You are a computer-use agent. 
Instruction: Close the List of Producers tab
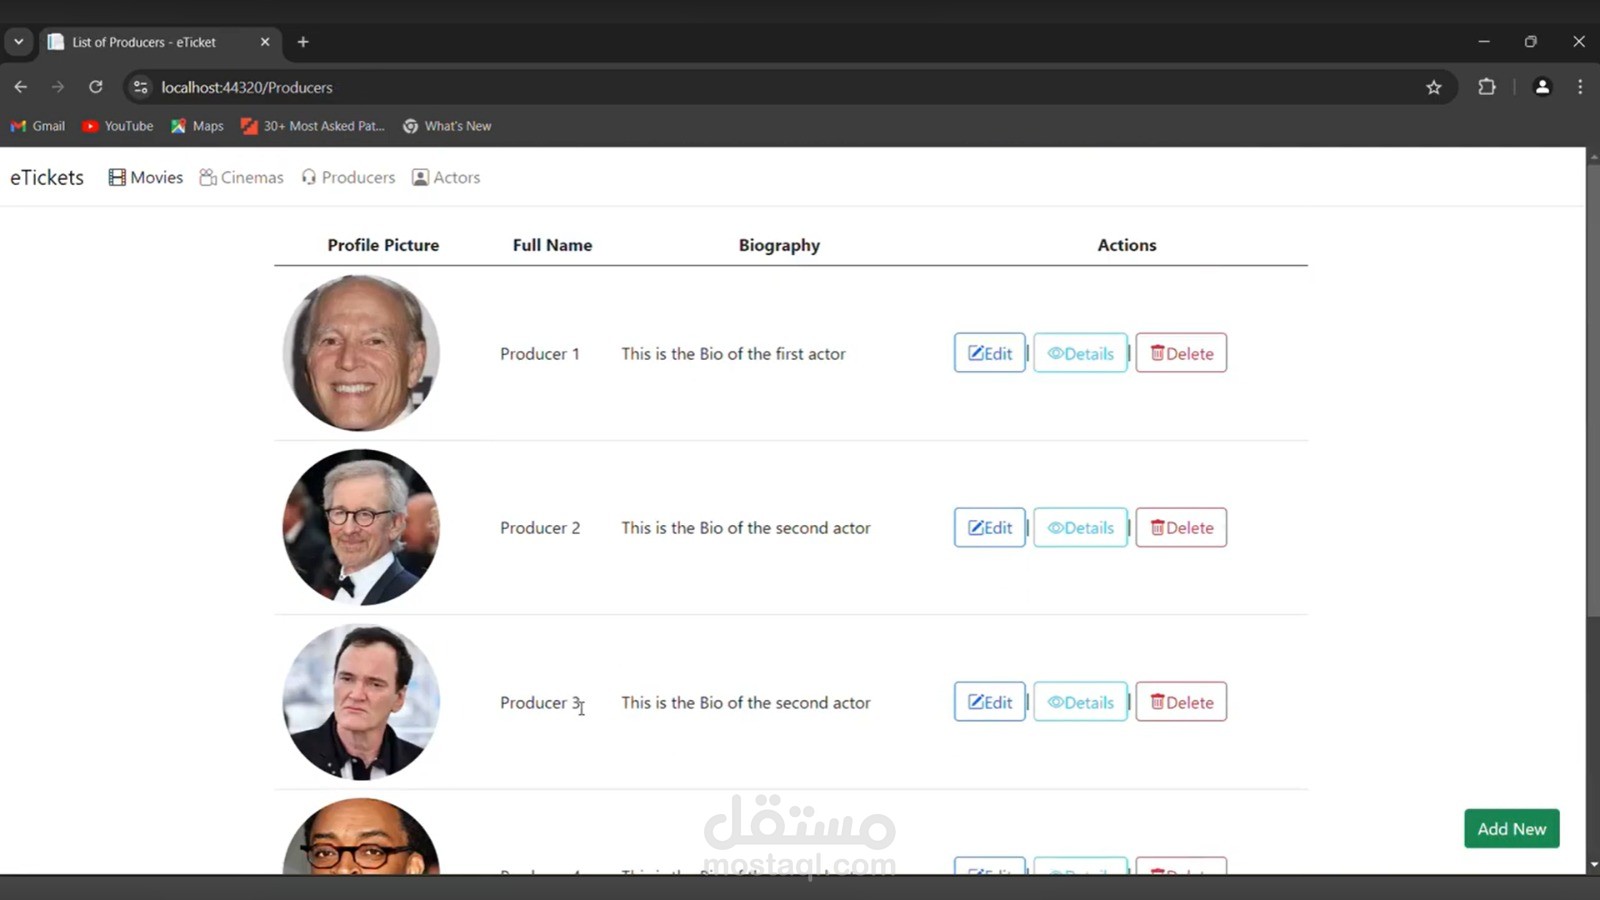[x=265, y=42]
